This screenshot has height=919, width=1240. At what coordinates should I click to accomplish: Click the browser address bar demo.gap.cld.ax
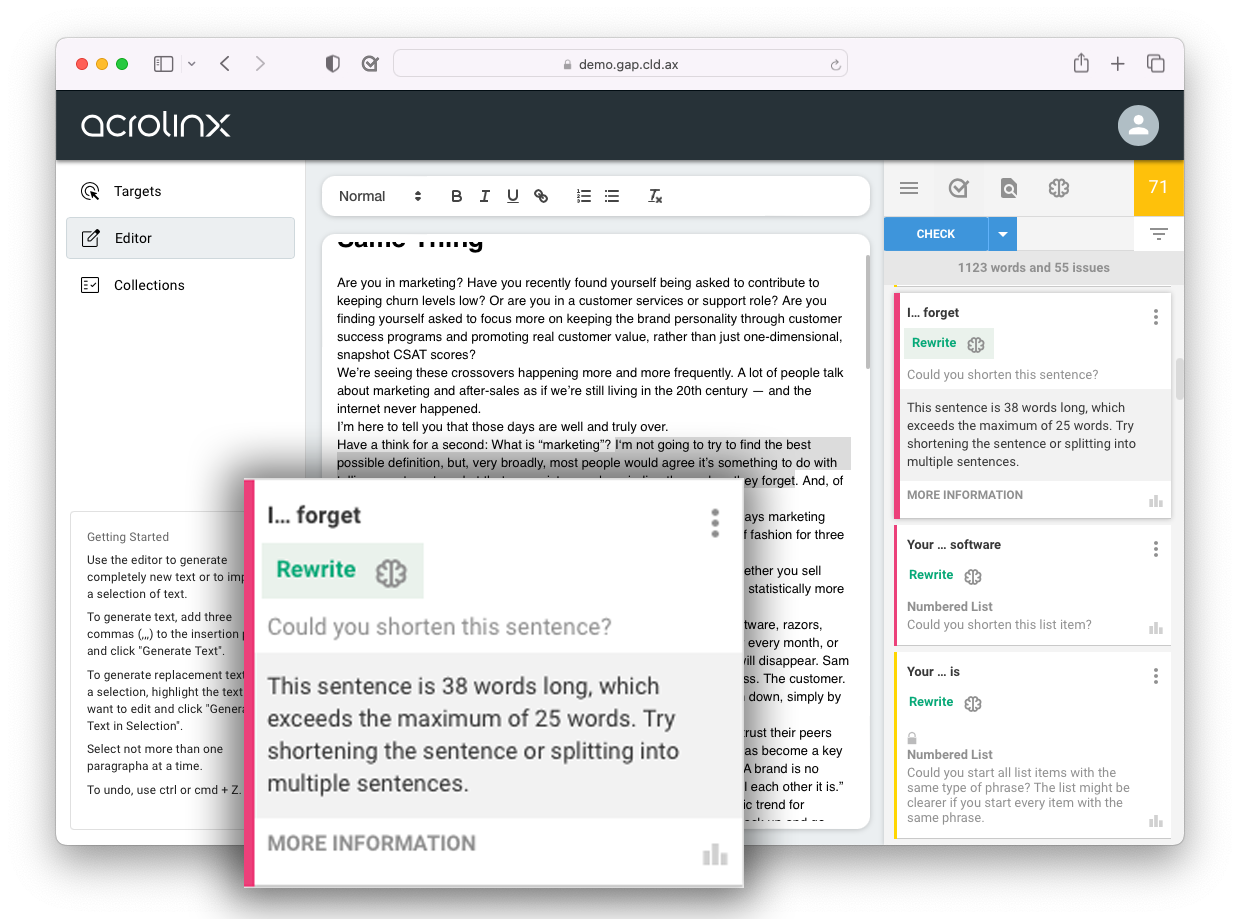pos(620,64)
